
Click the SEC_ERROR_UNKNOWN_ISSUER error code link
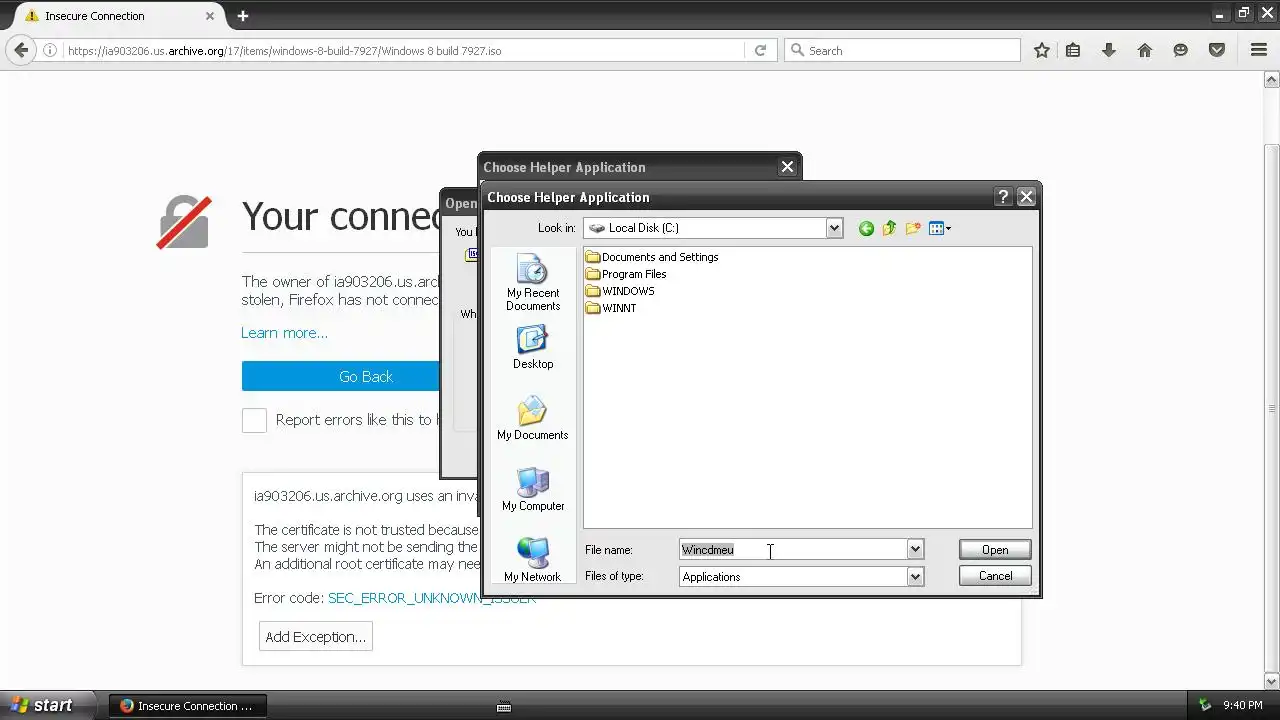[432, 598]
